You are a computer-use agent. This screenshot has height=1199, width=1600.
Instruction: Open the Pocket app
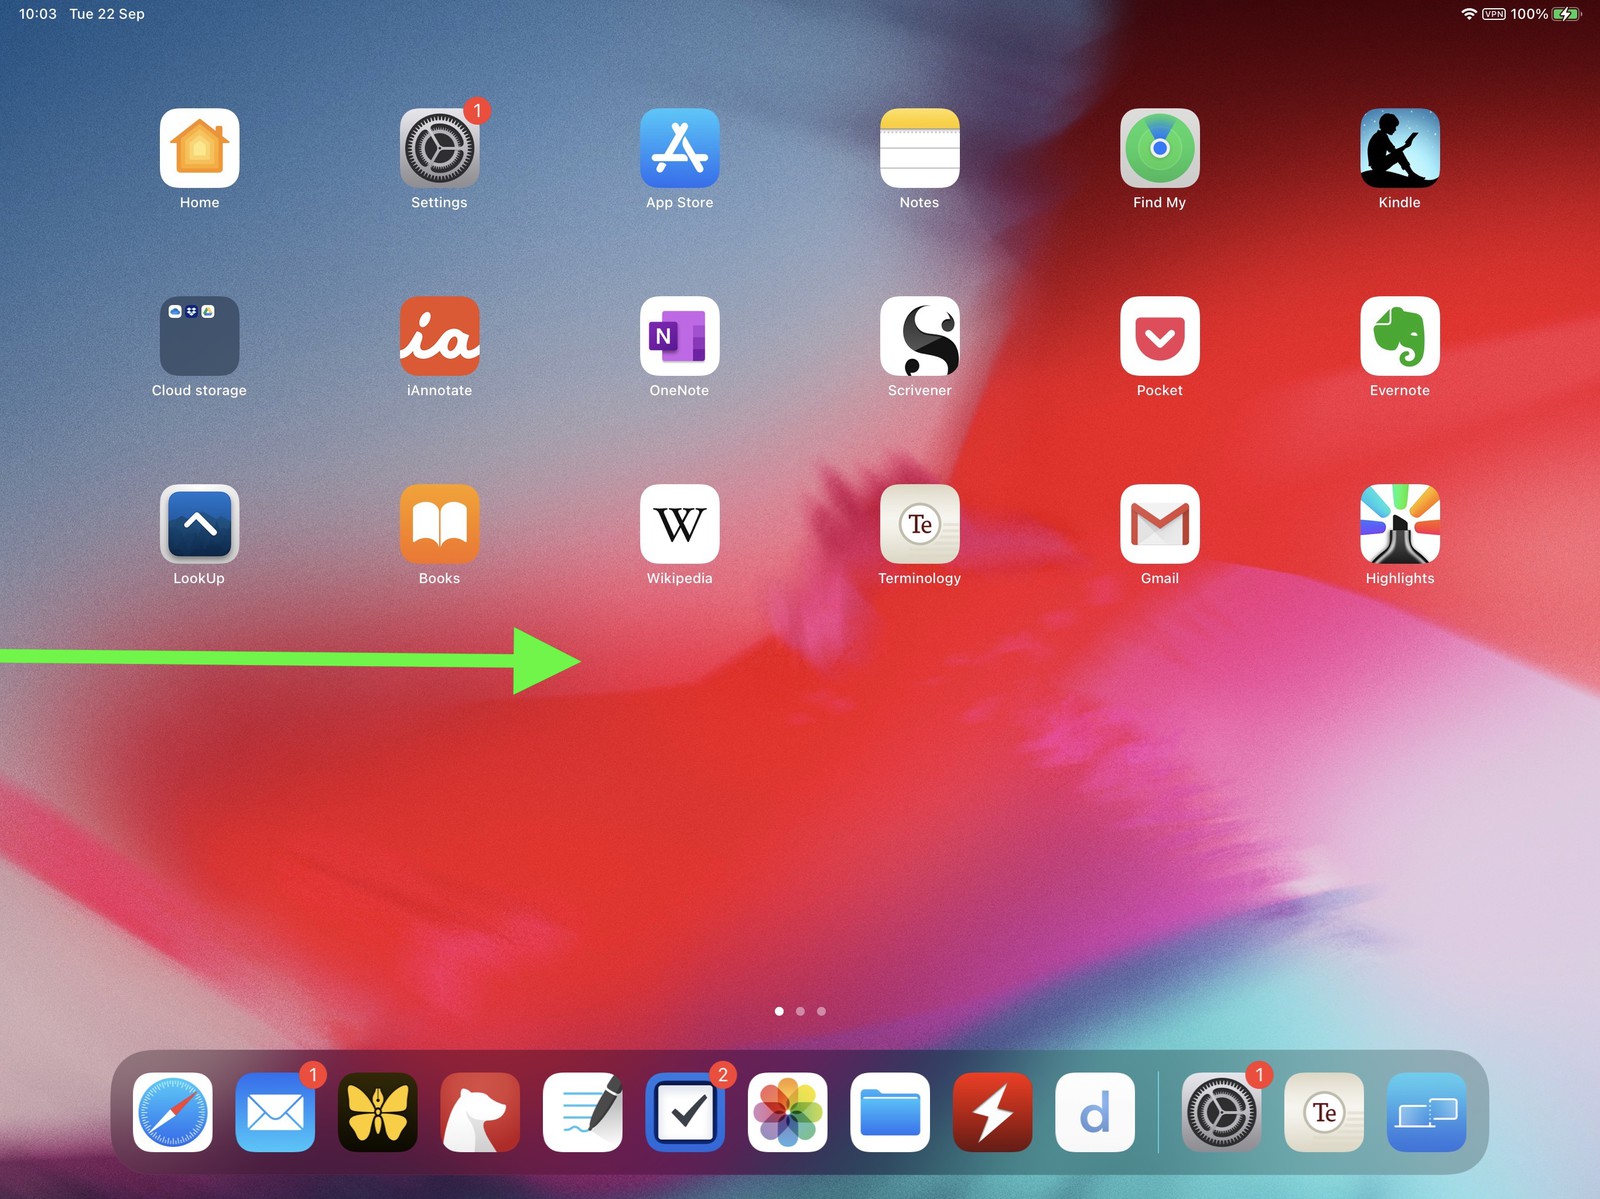click(1159, 336)
